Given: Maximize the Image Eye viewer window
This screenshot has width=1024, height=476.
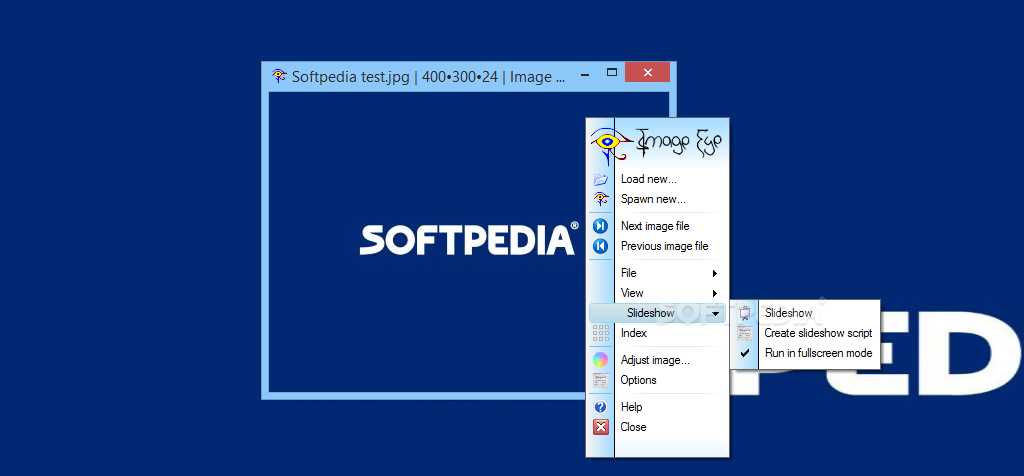Looking at the screenshot, I should (x=612, y=72).
